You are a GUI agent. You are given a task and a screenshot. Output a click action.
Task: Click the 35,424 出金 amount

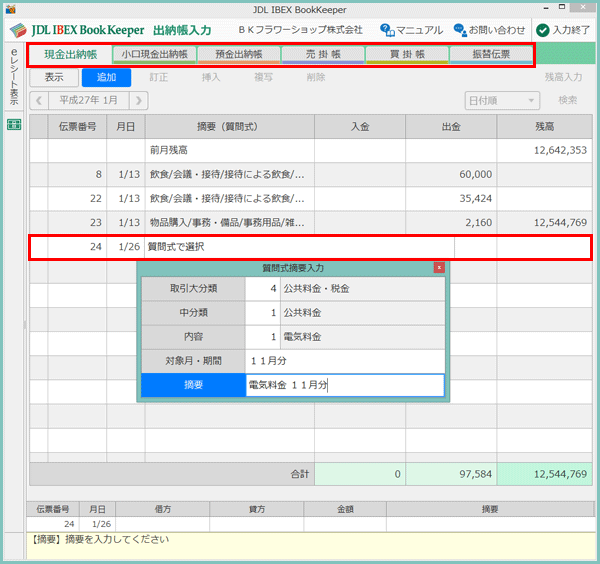point(475,199)
